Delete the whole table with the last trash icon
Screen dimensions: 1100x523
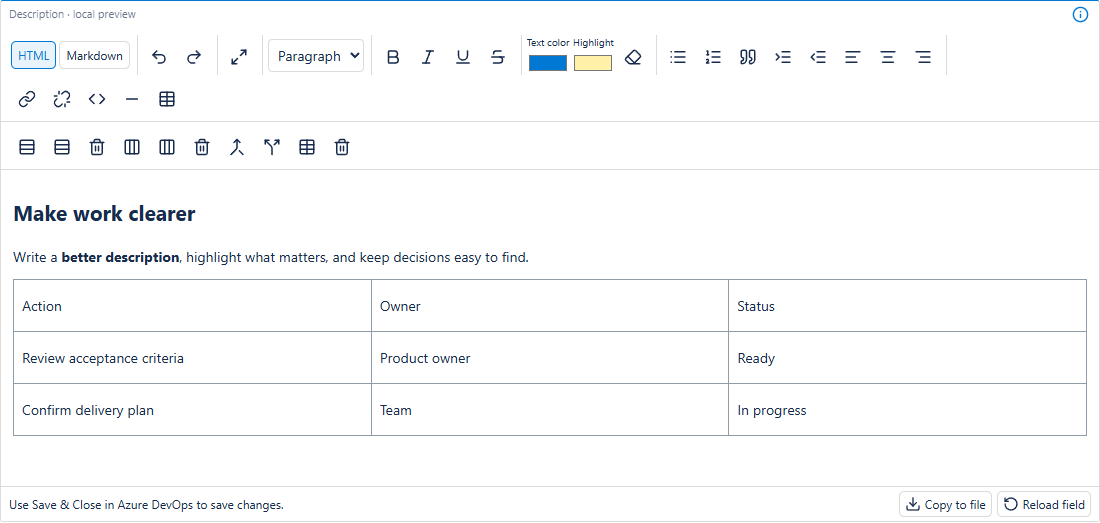coord(342,147)
